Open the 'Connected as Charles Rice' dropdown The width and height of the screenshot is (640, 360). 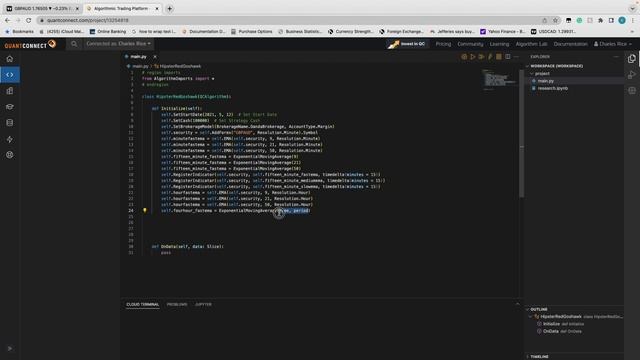tap(118, 44)
